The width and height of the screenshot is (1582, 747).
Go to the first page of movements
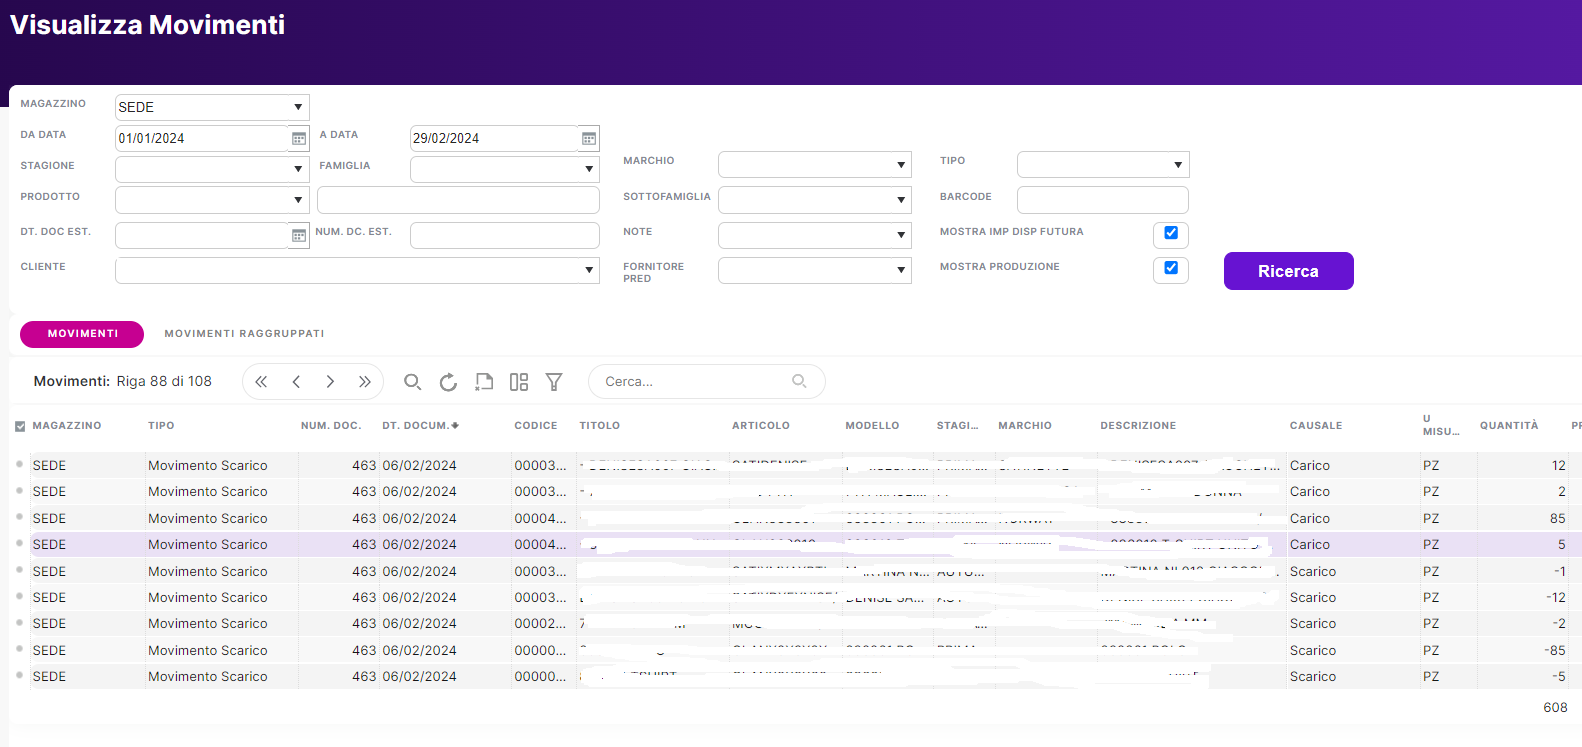tap(261, 382)
